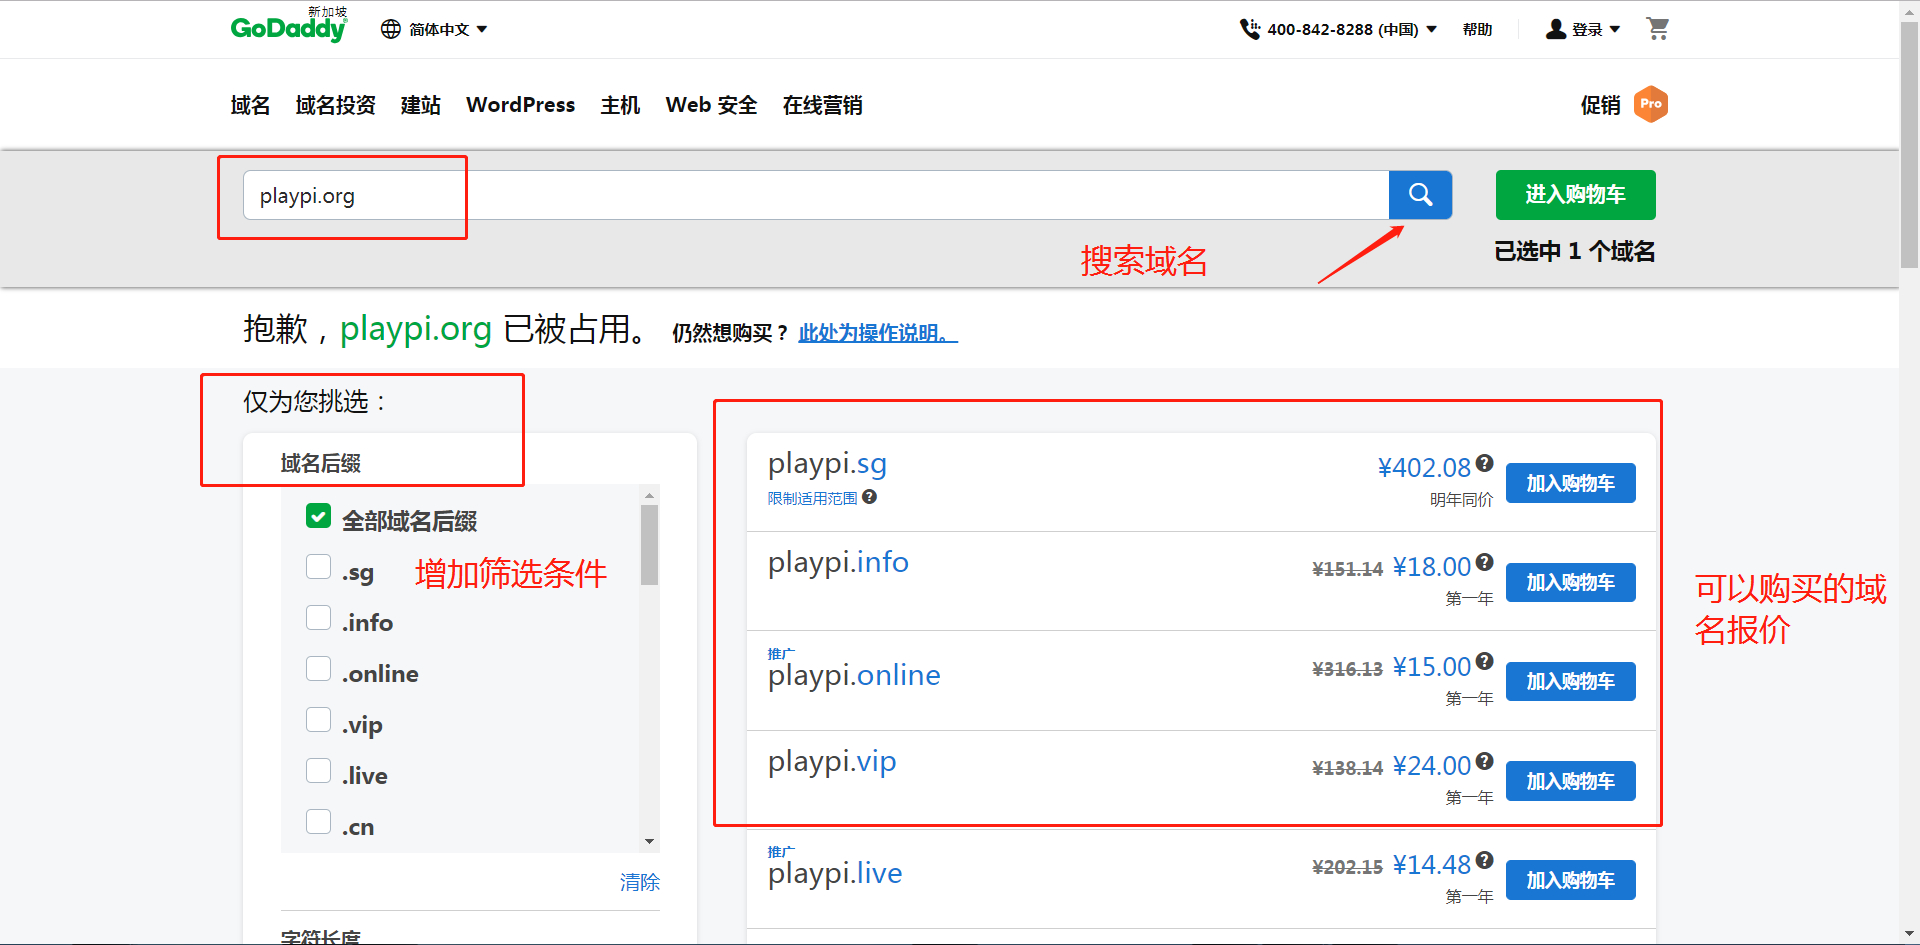1920x945 pixels.
Task: Open the 域名投资 menu
Action: [335, 105]
